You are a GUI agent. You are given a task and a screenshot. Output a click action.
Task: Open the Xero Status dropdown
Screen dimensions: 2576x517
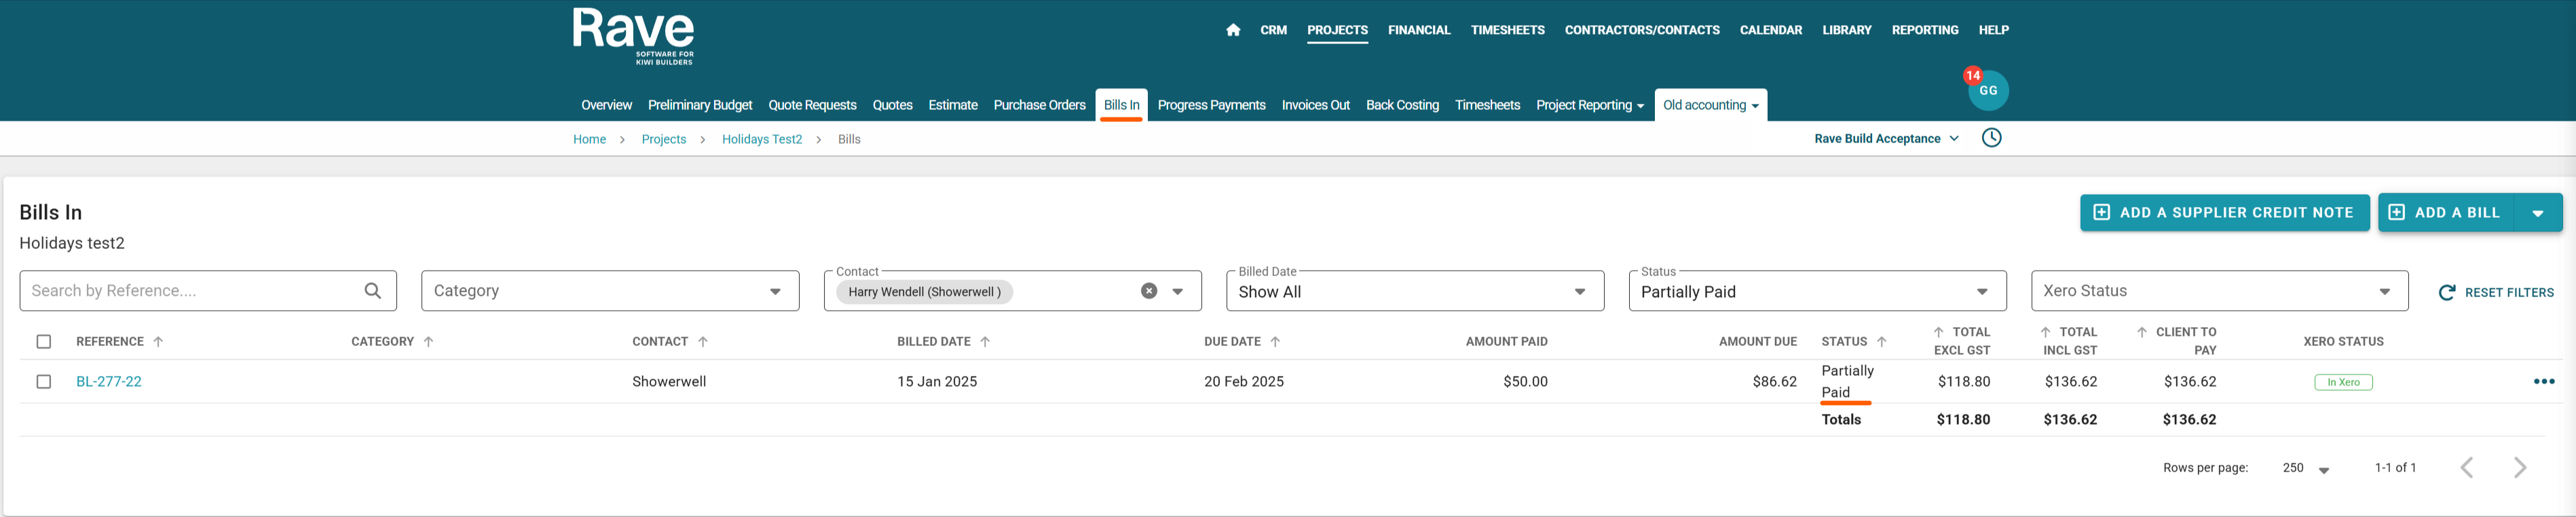(x=2384, y=291)
